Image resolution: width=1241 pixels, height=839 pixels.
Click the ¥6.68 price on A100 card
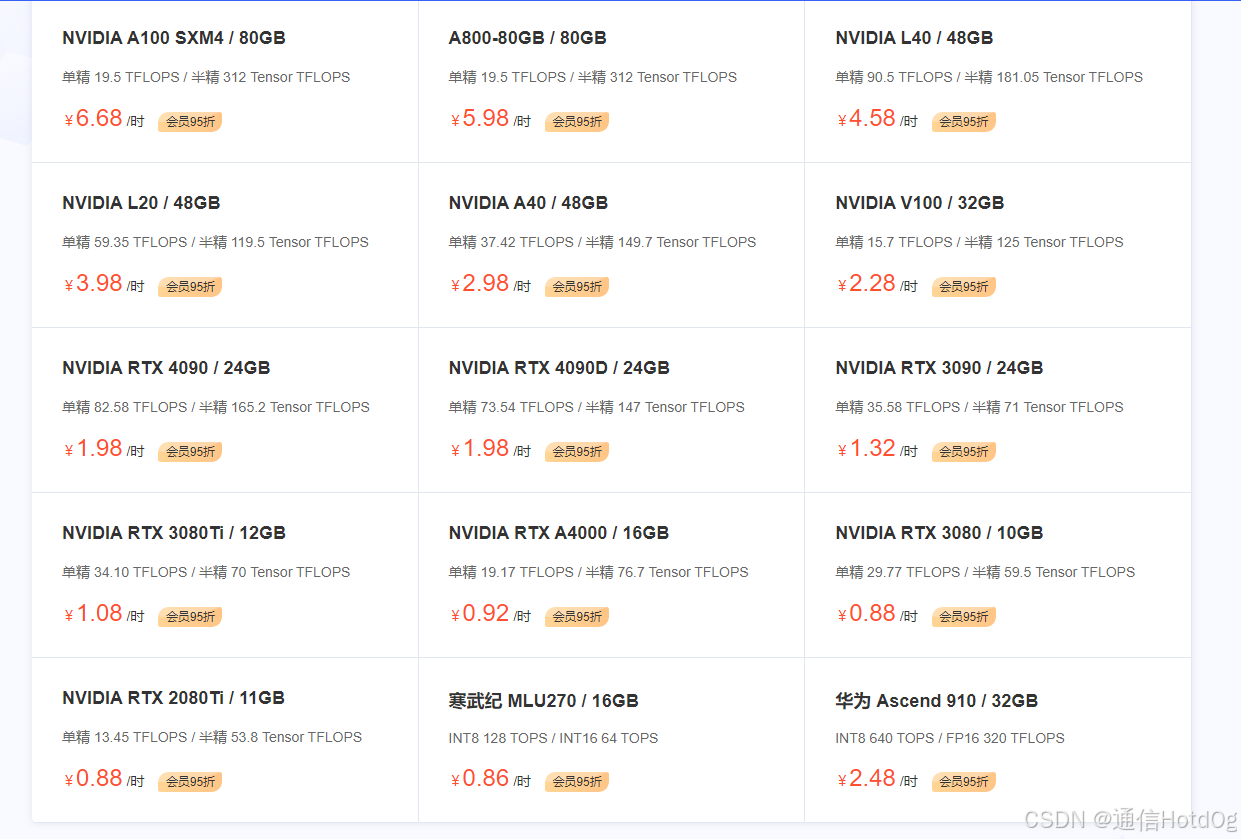pyautogui.click(x=93, y=119)
